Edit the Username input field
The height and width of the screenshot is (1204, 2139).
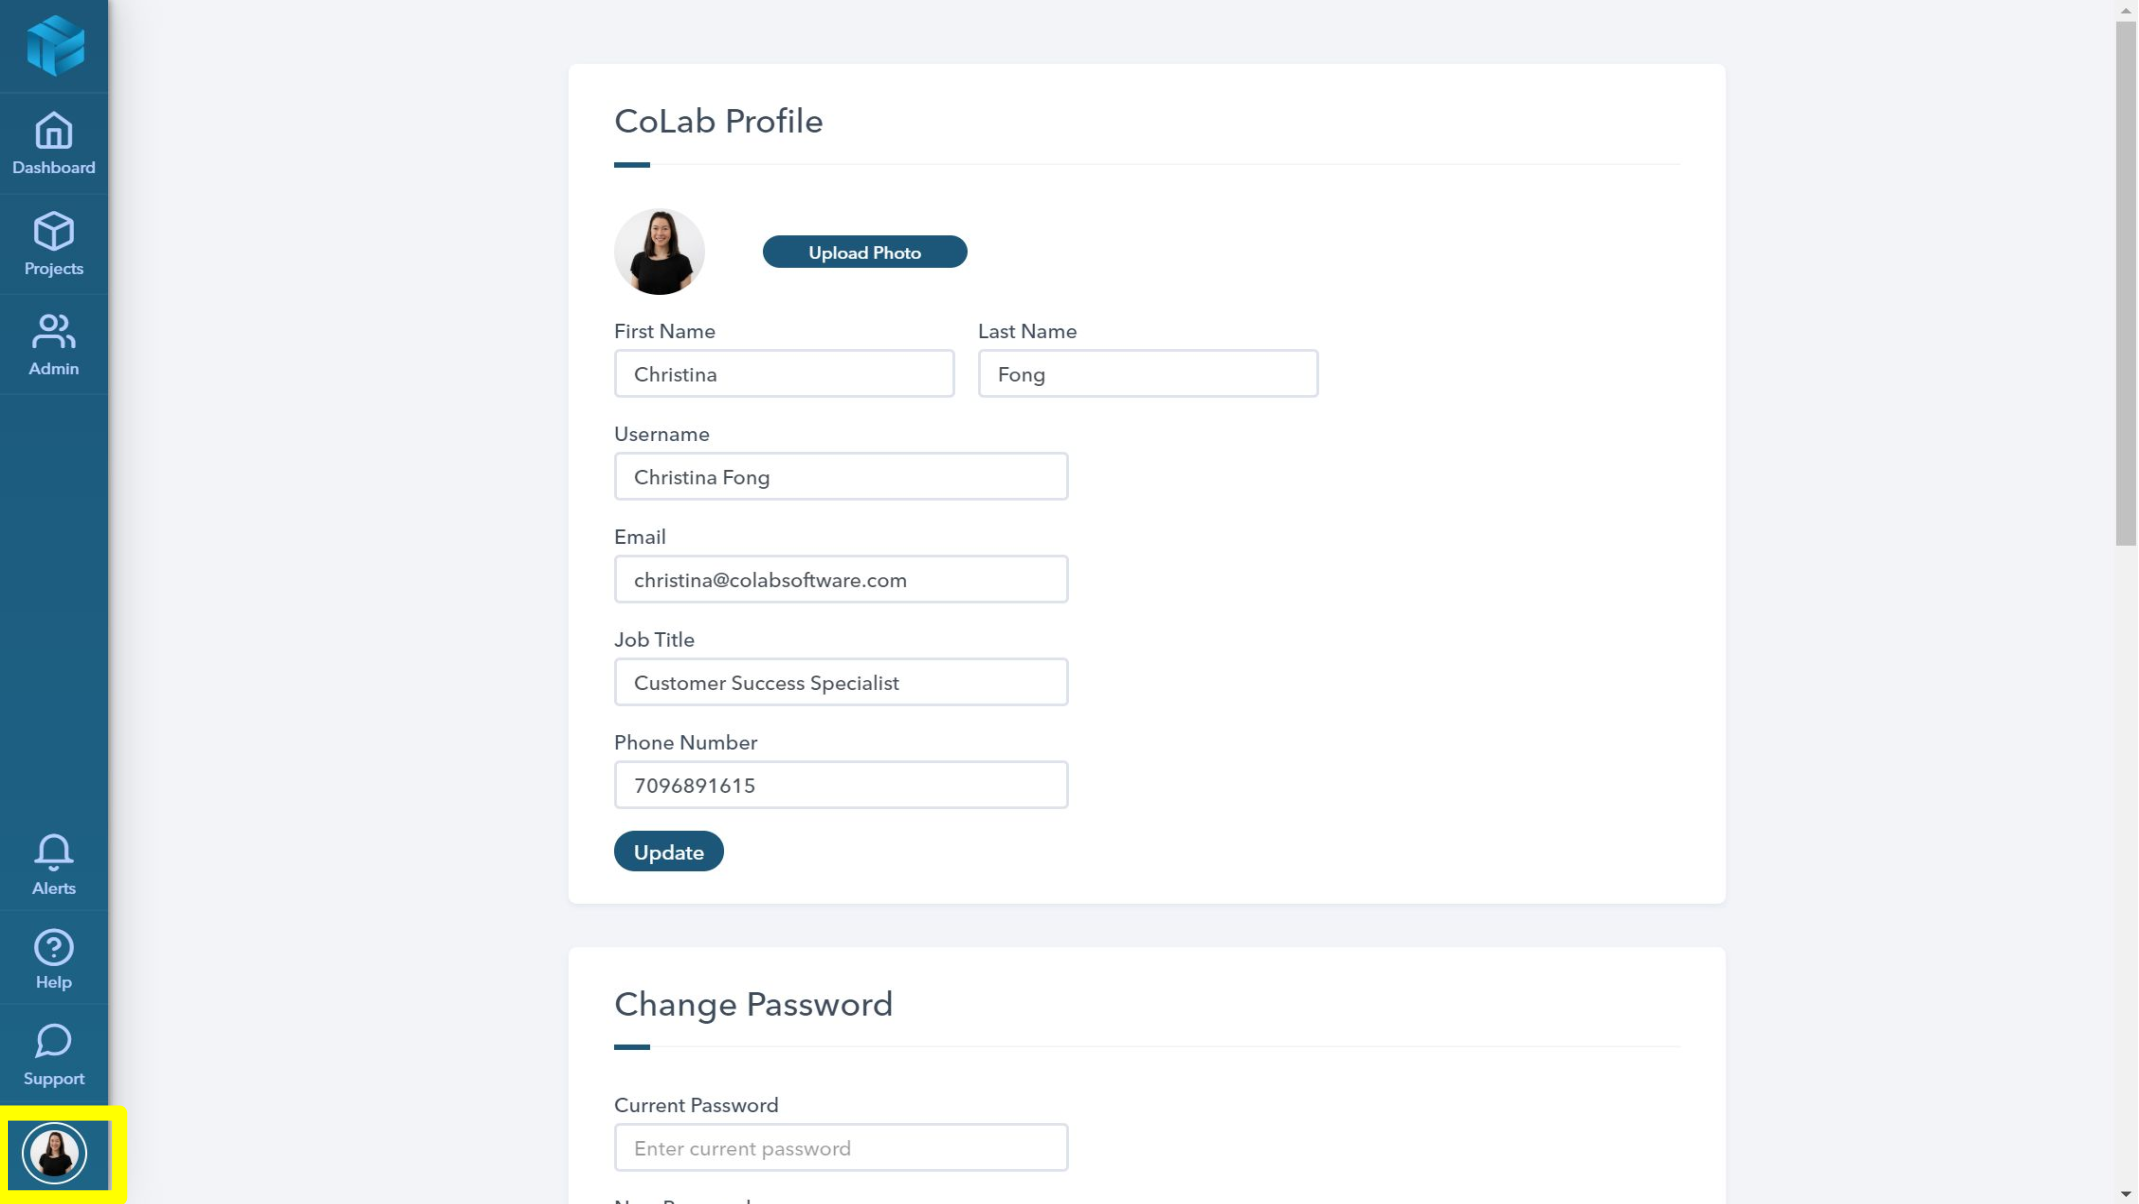coord(840,476)
